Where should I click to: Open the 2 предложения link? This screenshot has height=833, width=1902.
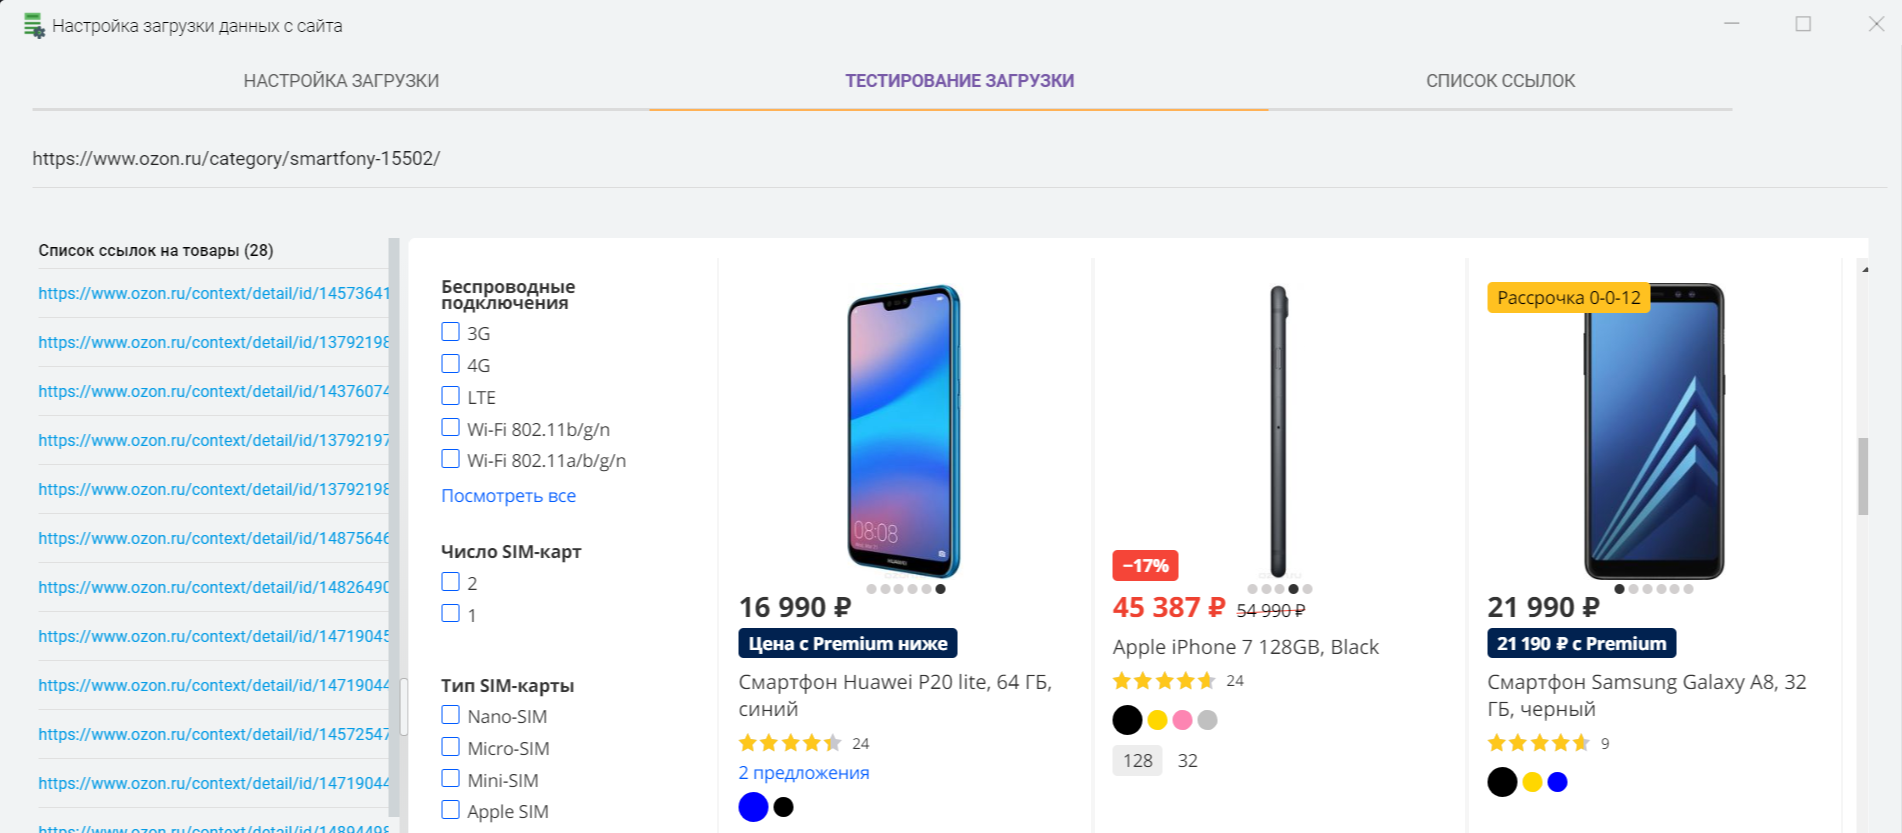(x=803, y=773)
